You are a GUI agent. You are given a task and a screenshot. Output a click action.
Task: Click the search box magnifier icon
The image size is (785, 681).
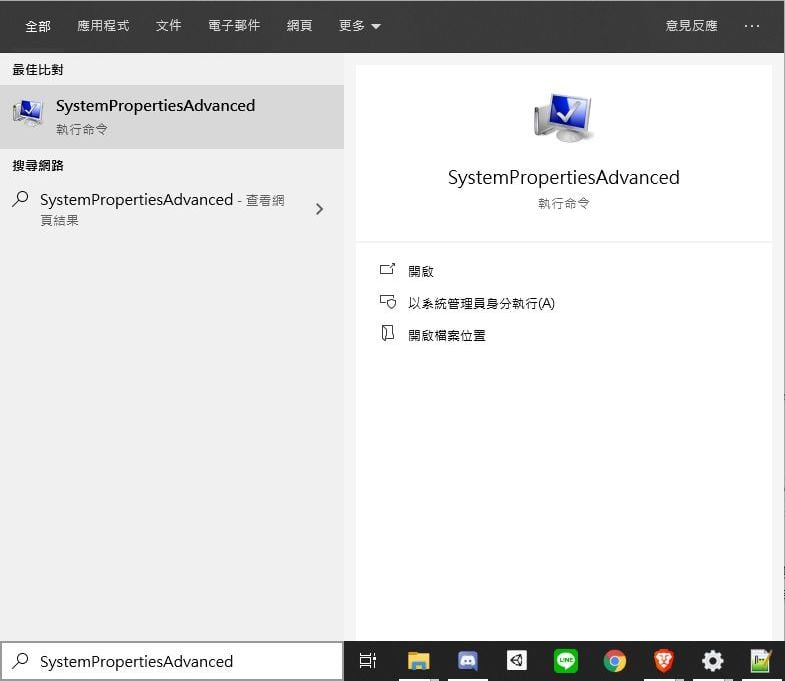[x=20, y=661]
